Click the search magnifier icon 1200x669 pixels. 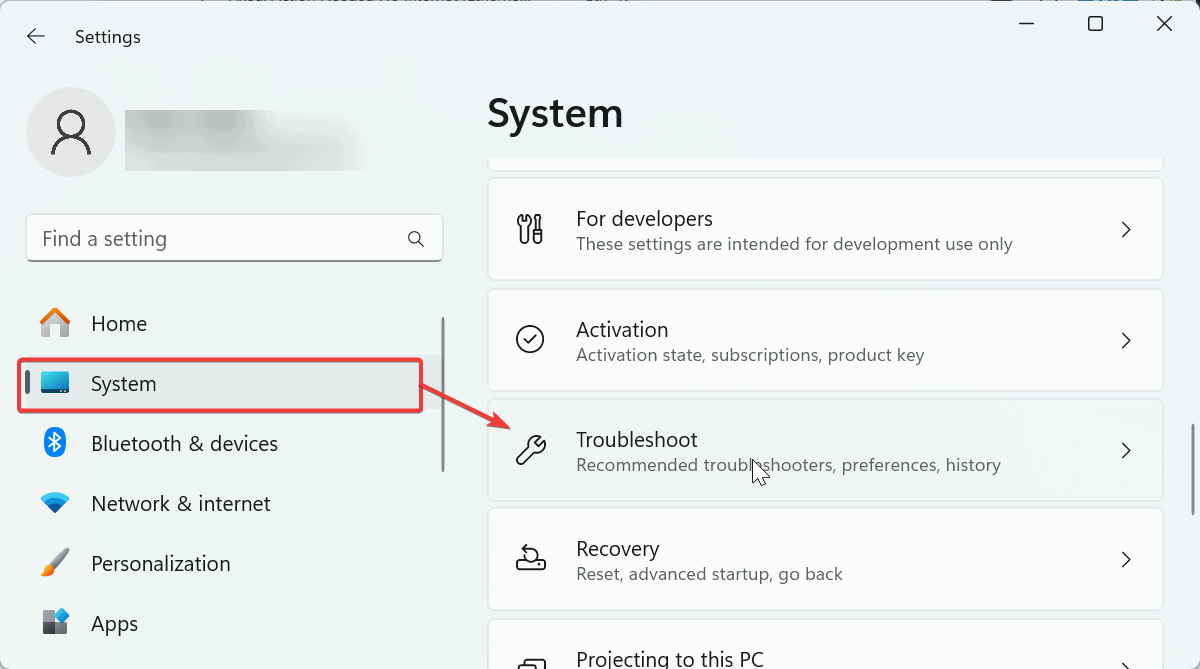click(416, 239)
